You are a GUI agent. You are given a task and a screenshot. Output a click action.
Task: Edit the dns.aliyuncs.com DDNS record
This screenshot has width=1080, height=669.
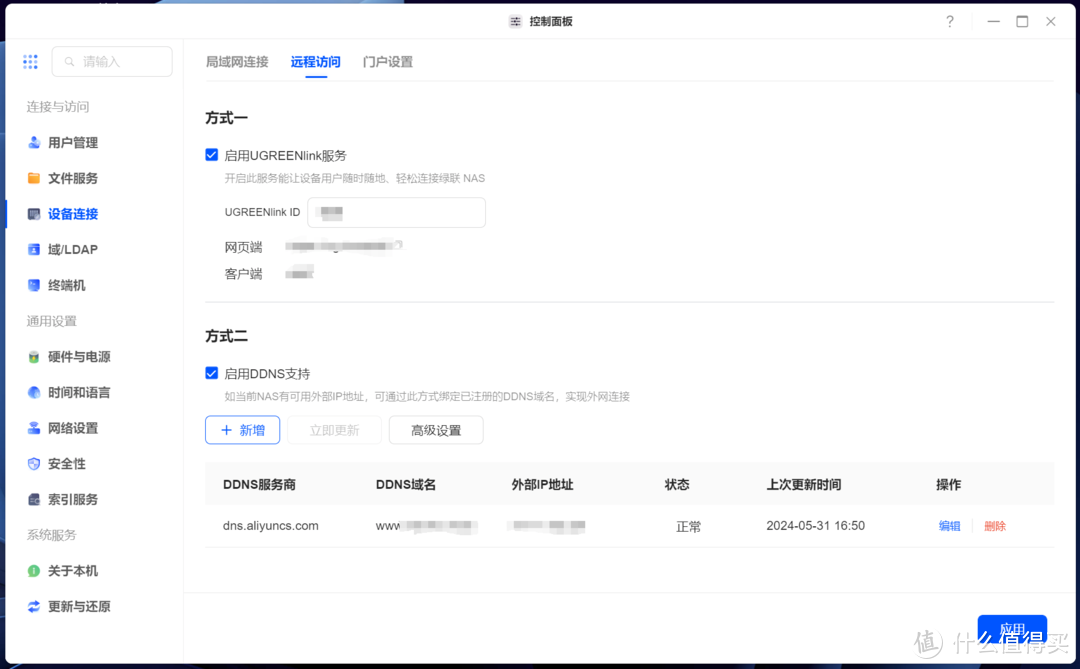[x=948, y=525]
